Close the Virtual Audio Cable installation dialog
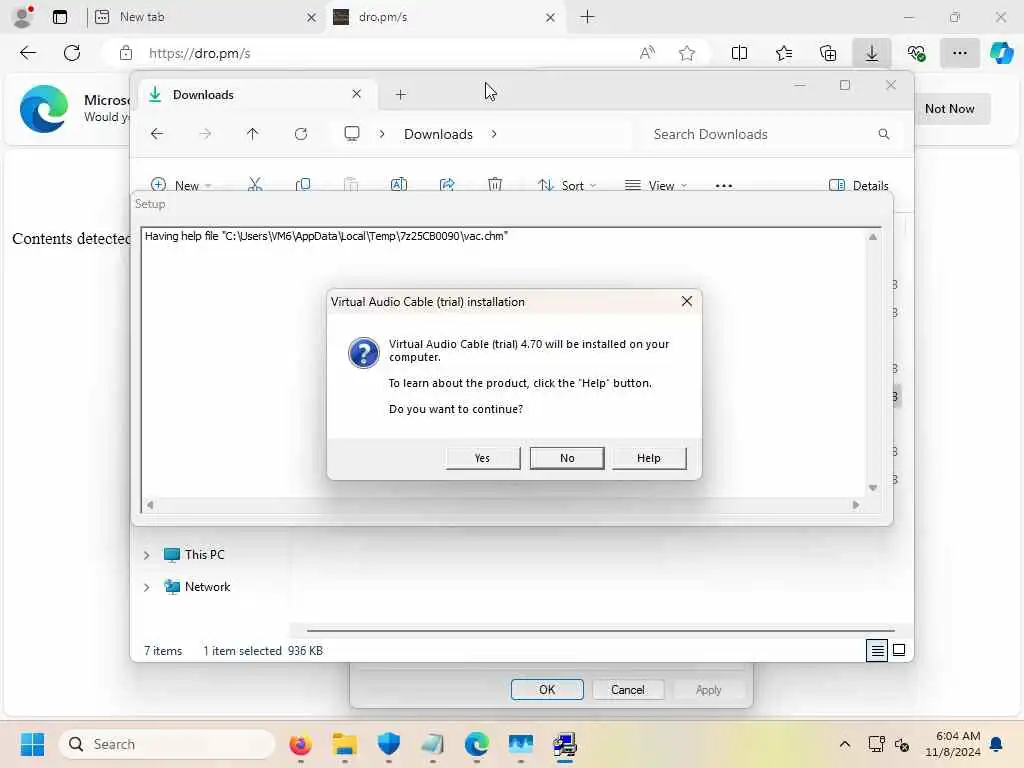This screenshot has width=1024, height=768. tap(686, 301)
